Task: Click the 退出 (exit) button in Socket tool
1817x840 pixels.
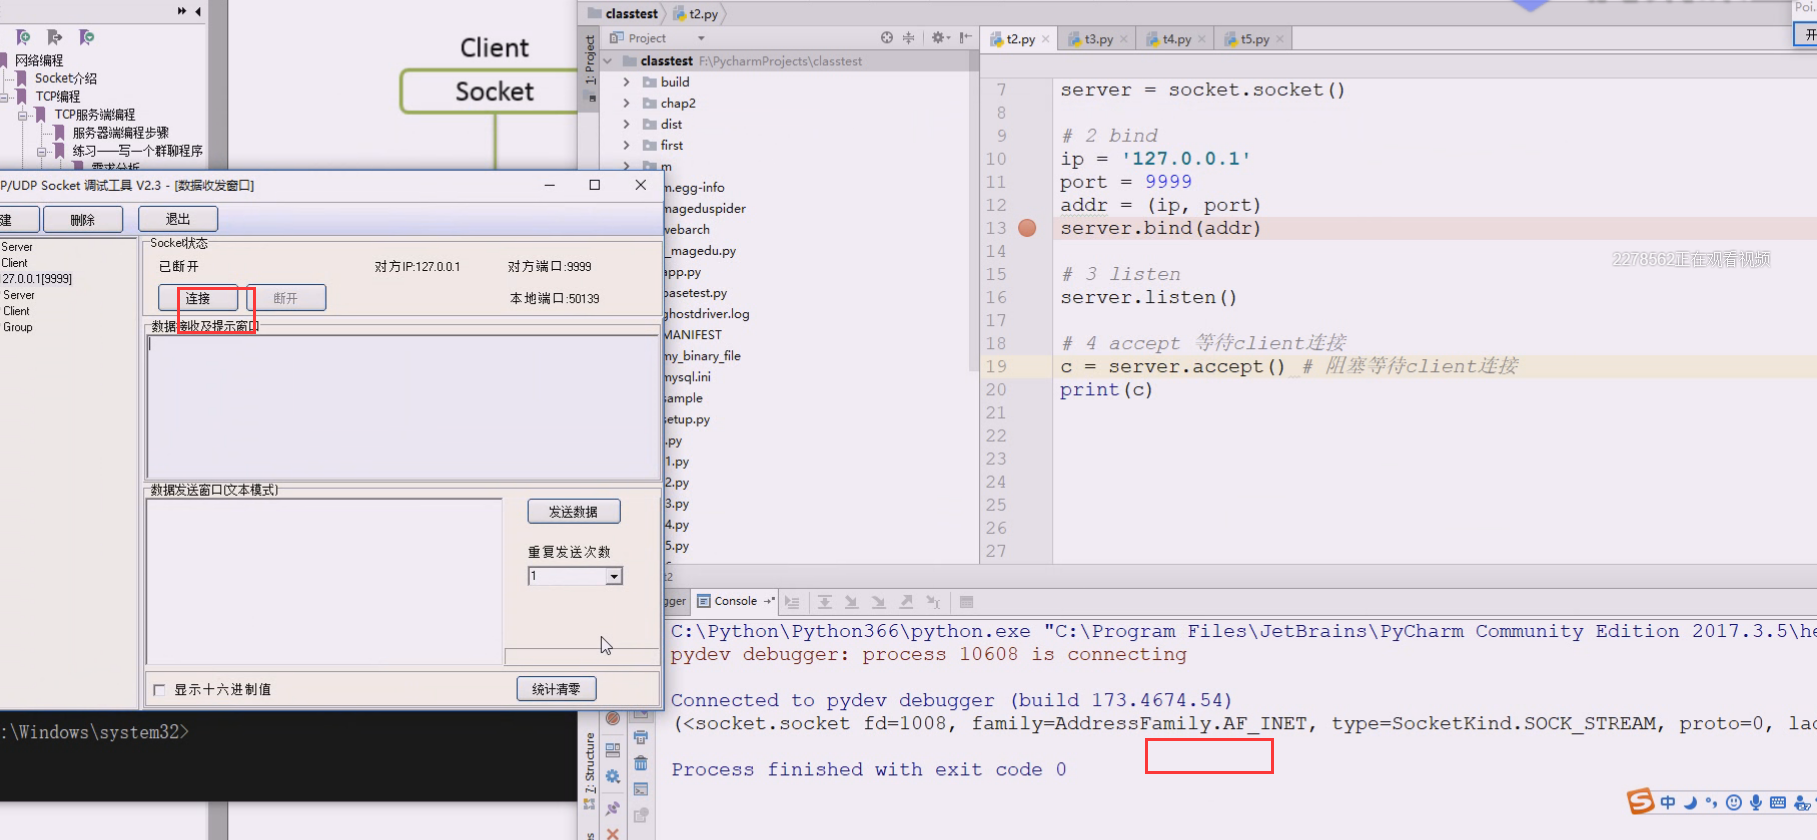Action: click(x=178, y=219)
